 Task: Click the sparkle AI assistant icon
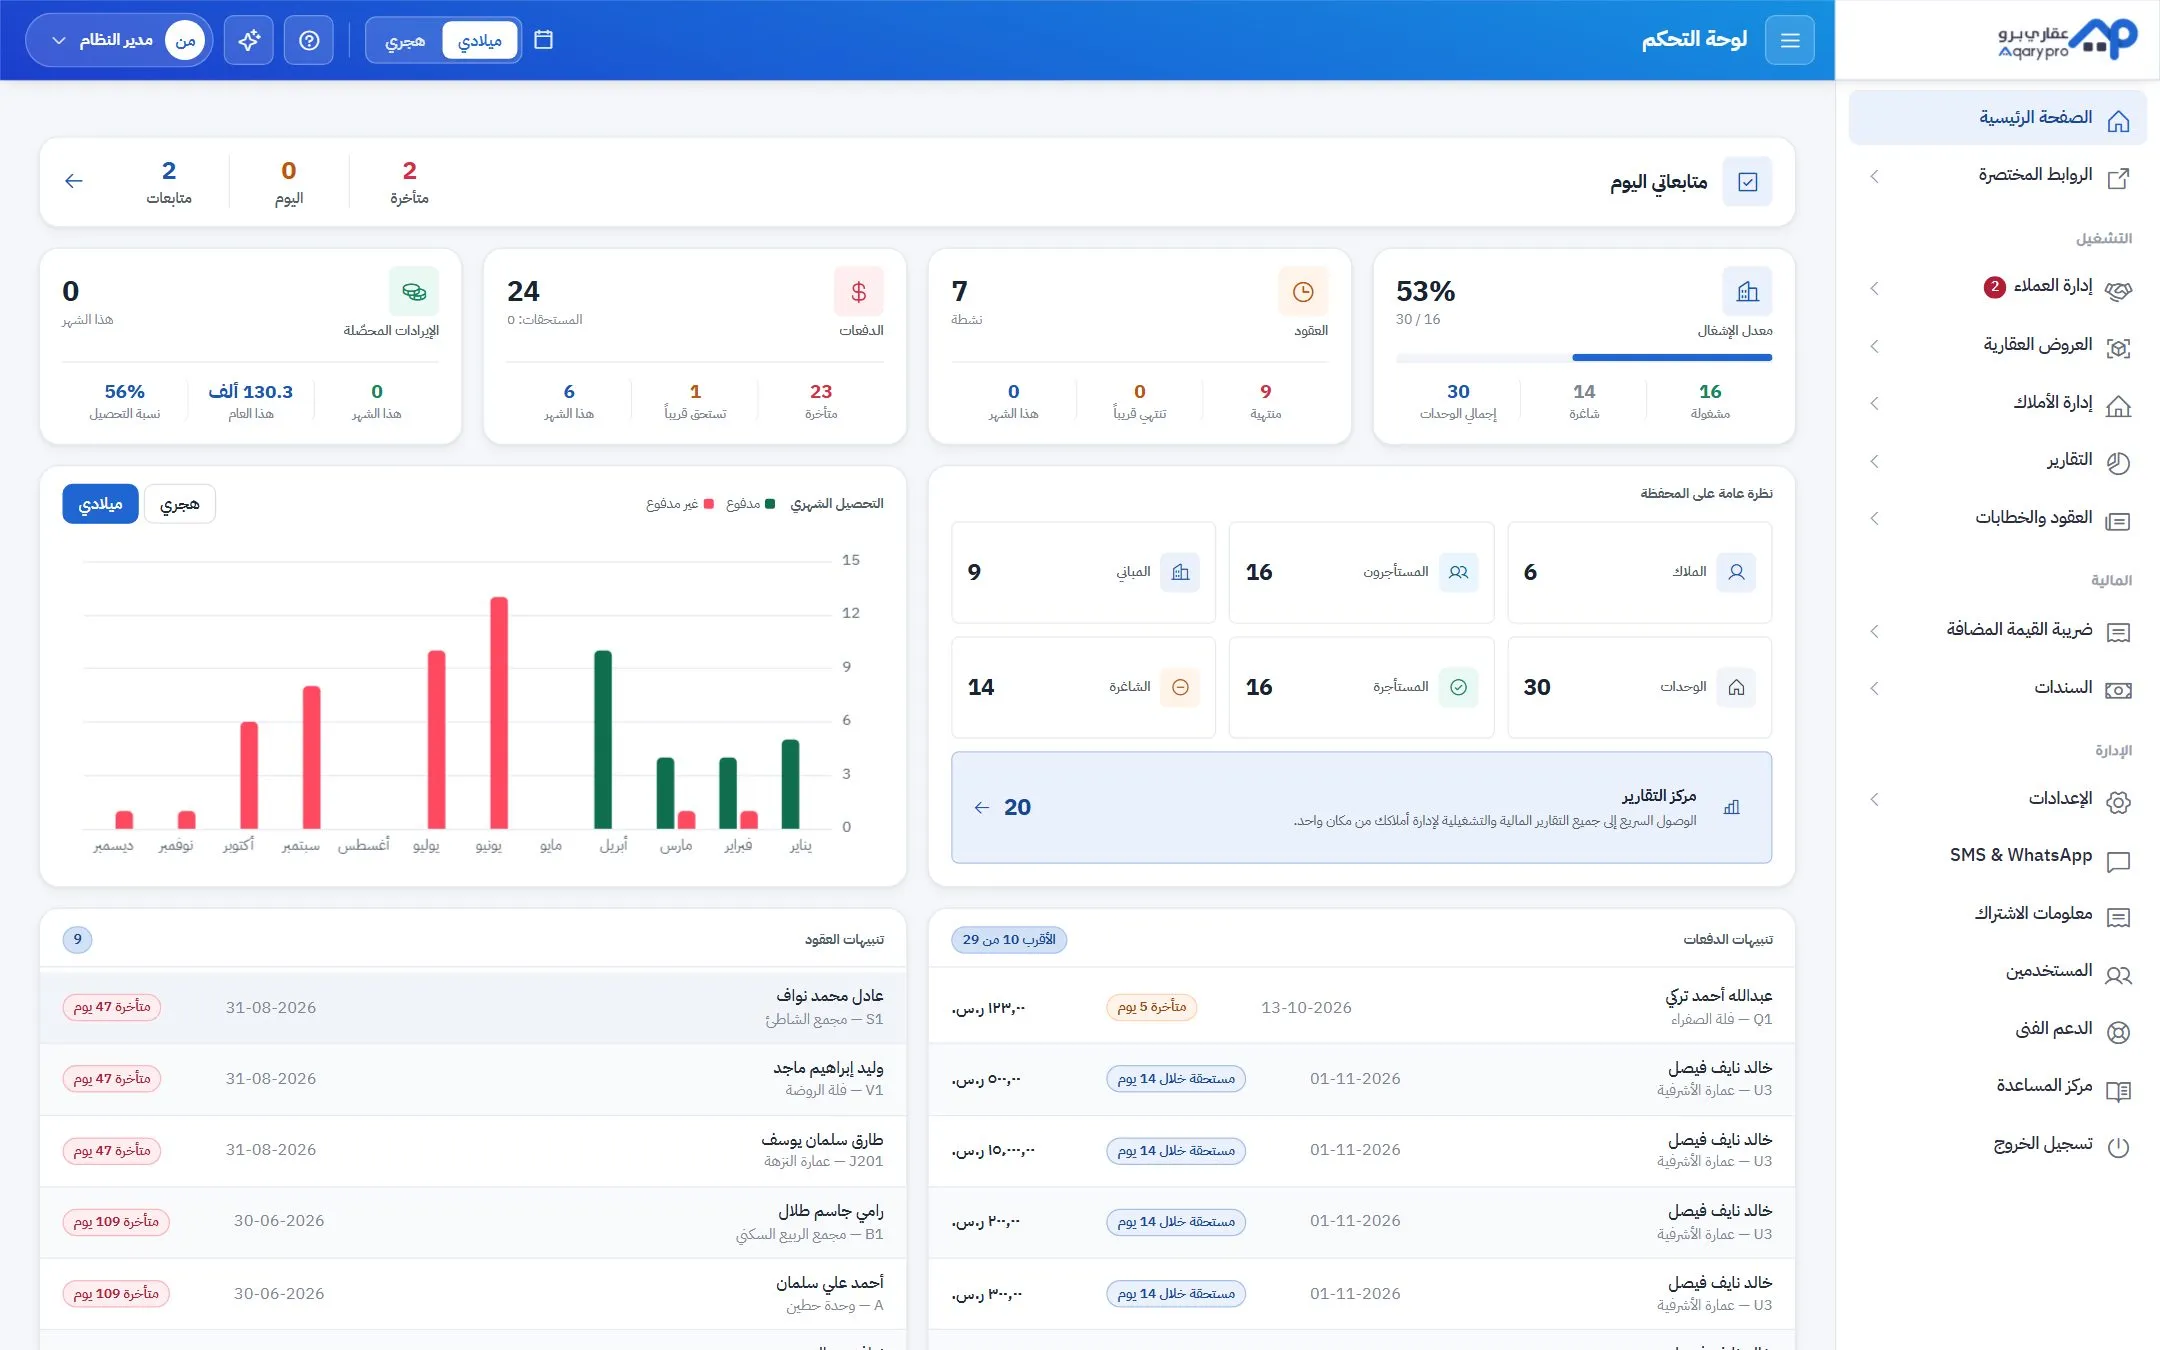pyautogui.click(x=249, y=40)
